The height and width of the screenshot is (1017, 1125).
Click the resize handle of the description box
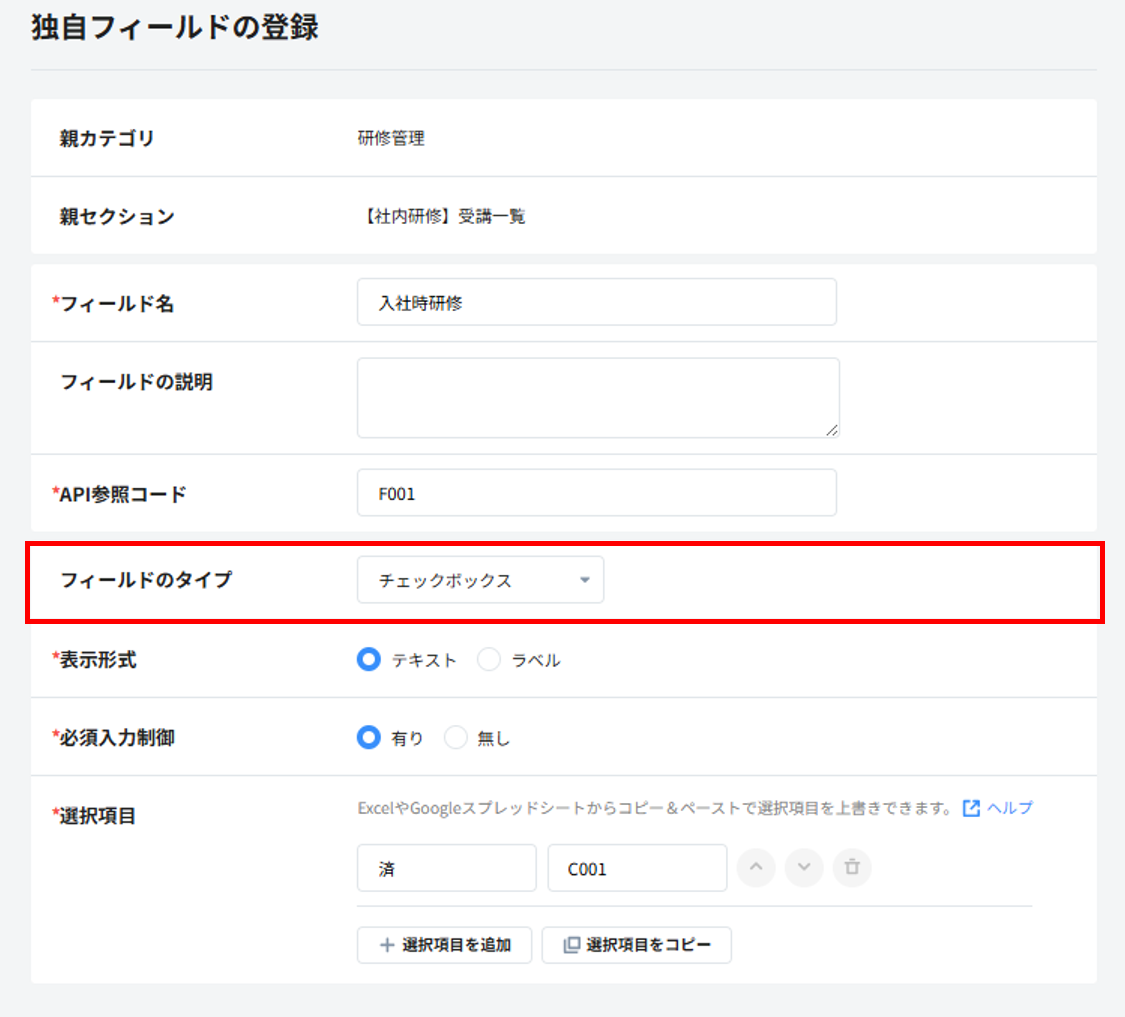832,430
